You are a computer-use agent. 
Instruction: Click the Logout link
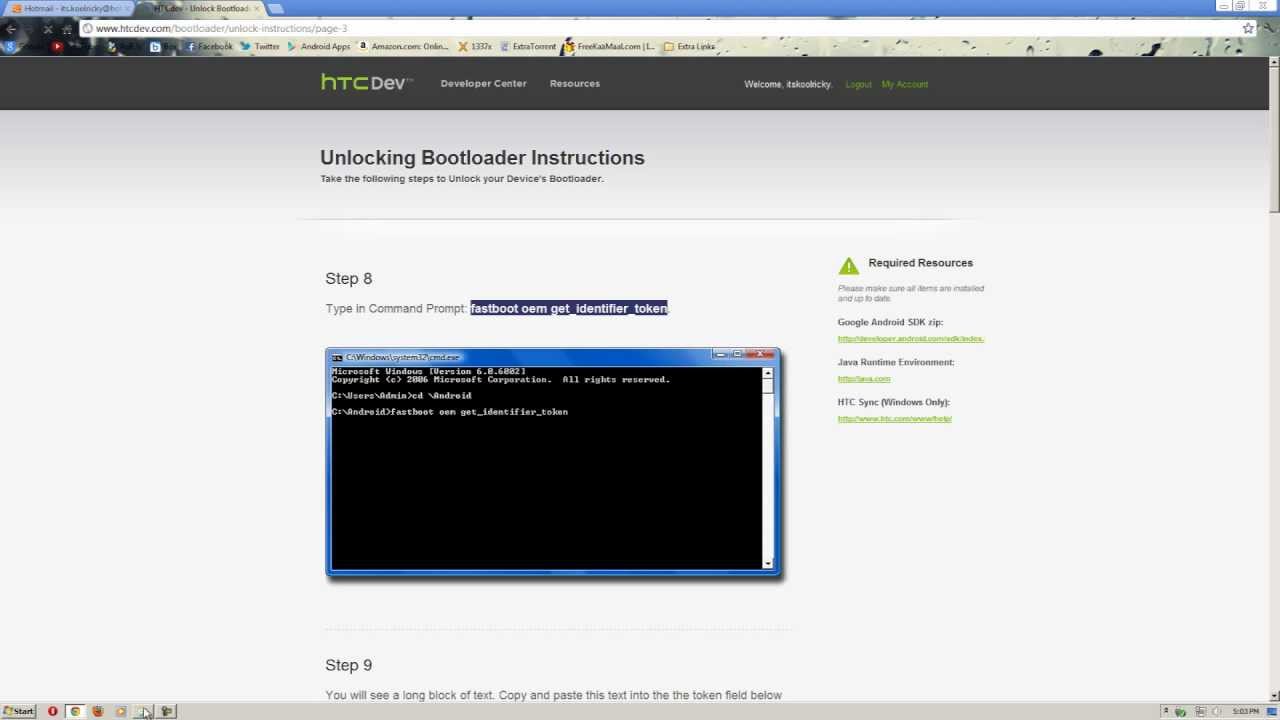tap(858, 84)
